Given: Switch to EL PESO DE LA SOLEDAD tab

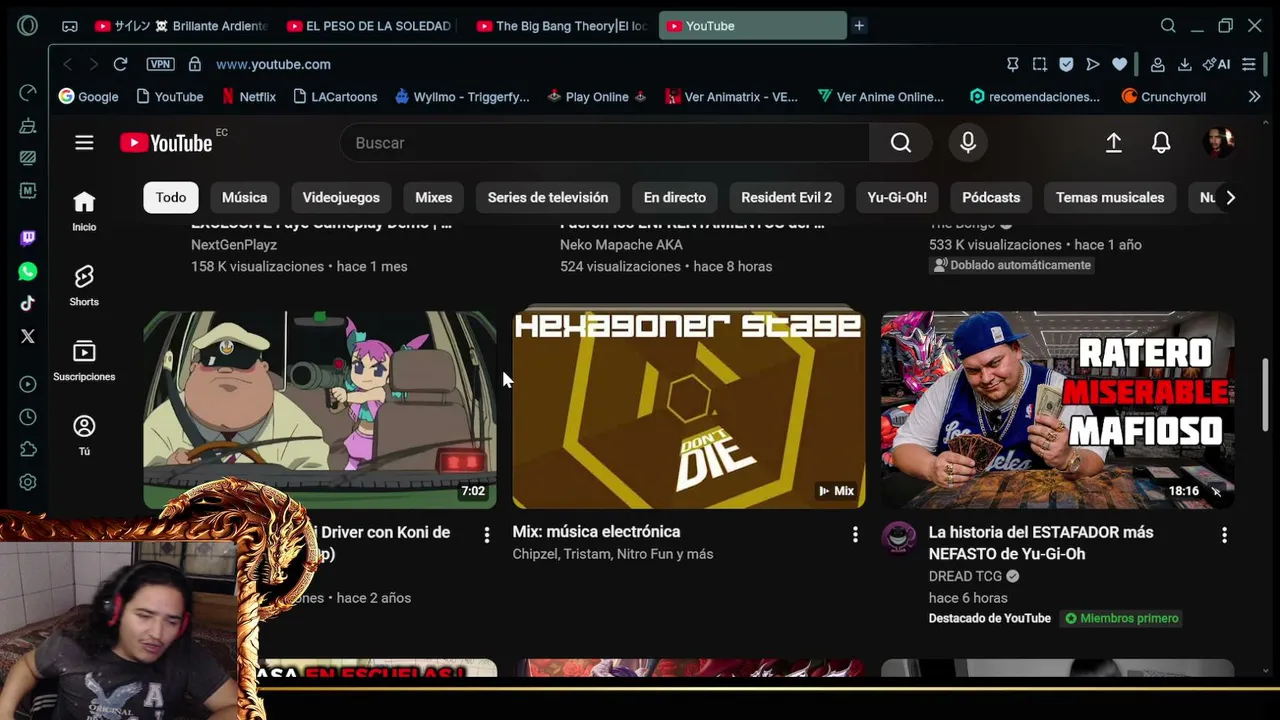Looking at the screenshot, I should [x=368, y=26].
